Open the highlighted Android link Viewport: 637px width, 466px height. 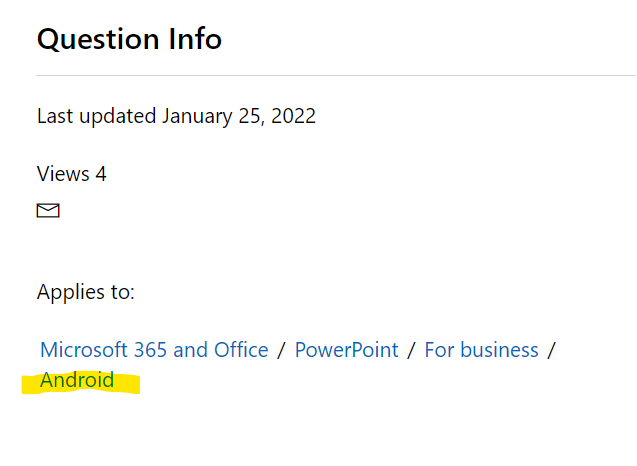pyautogui.click(x=77, y=380)
